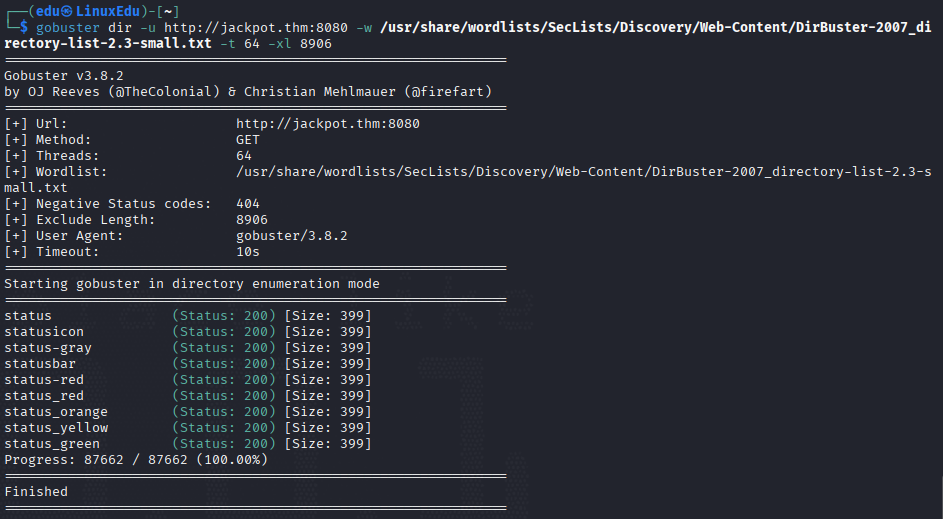Click the Method value GET

(248, 140)
